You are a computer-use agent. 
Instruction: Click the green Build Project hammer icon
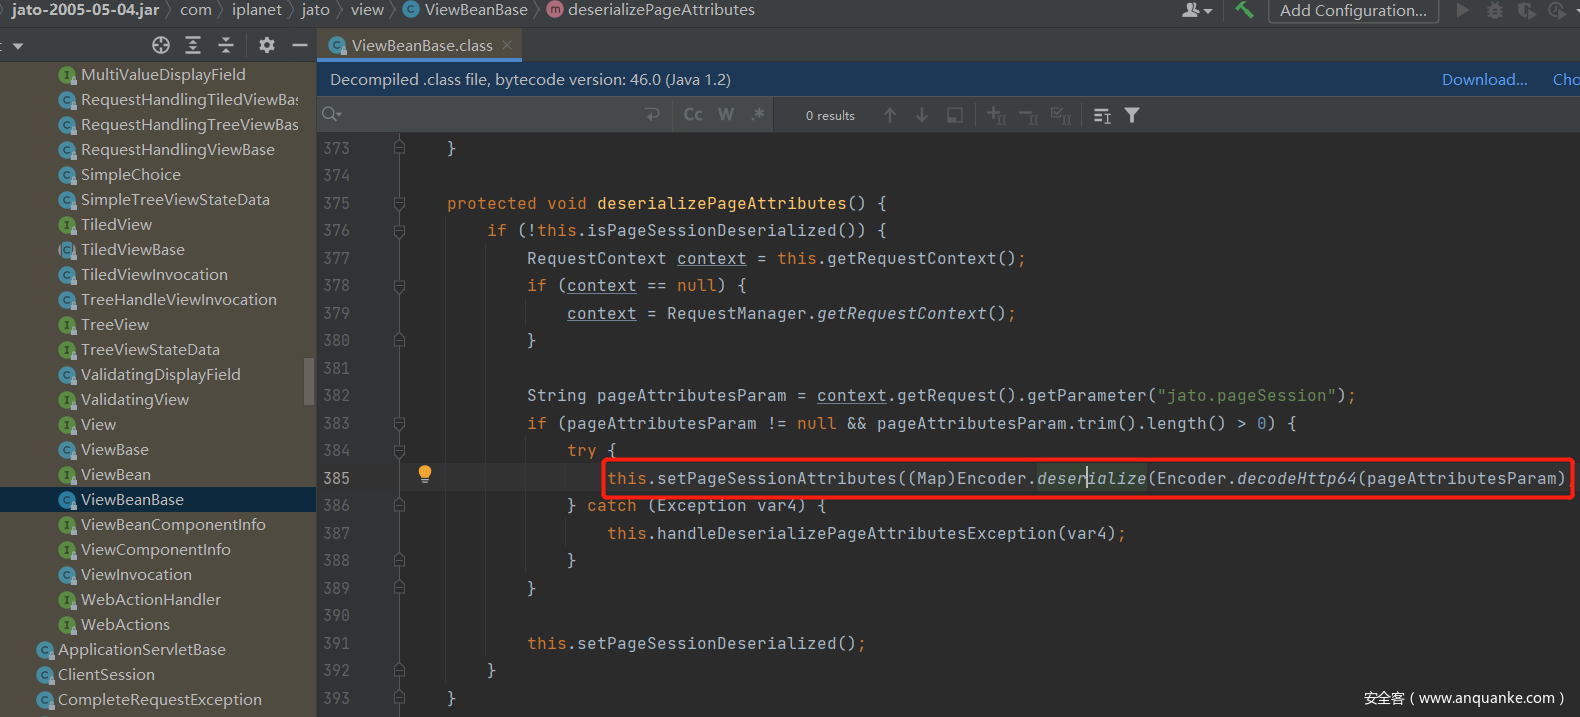1244,10
